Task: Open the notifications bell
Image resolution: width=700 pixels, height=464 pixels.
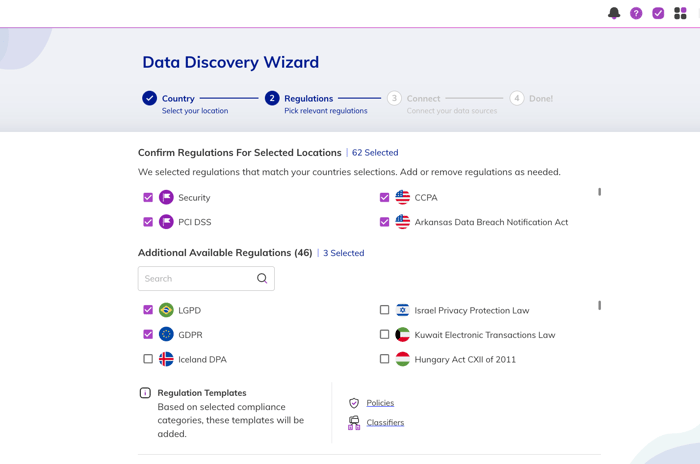Action: 614,13
